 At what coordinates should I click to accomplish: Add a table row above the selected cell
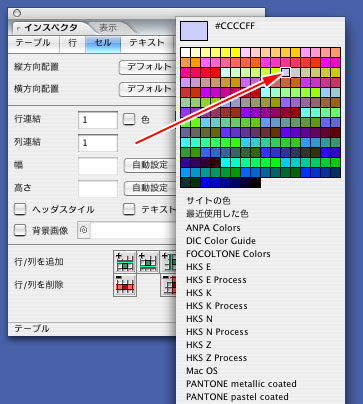(x=125, y=262)
